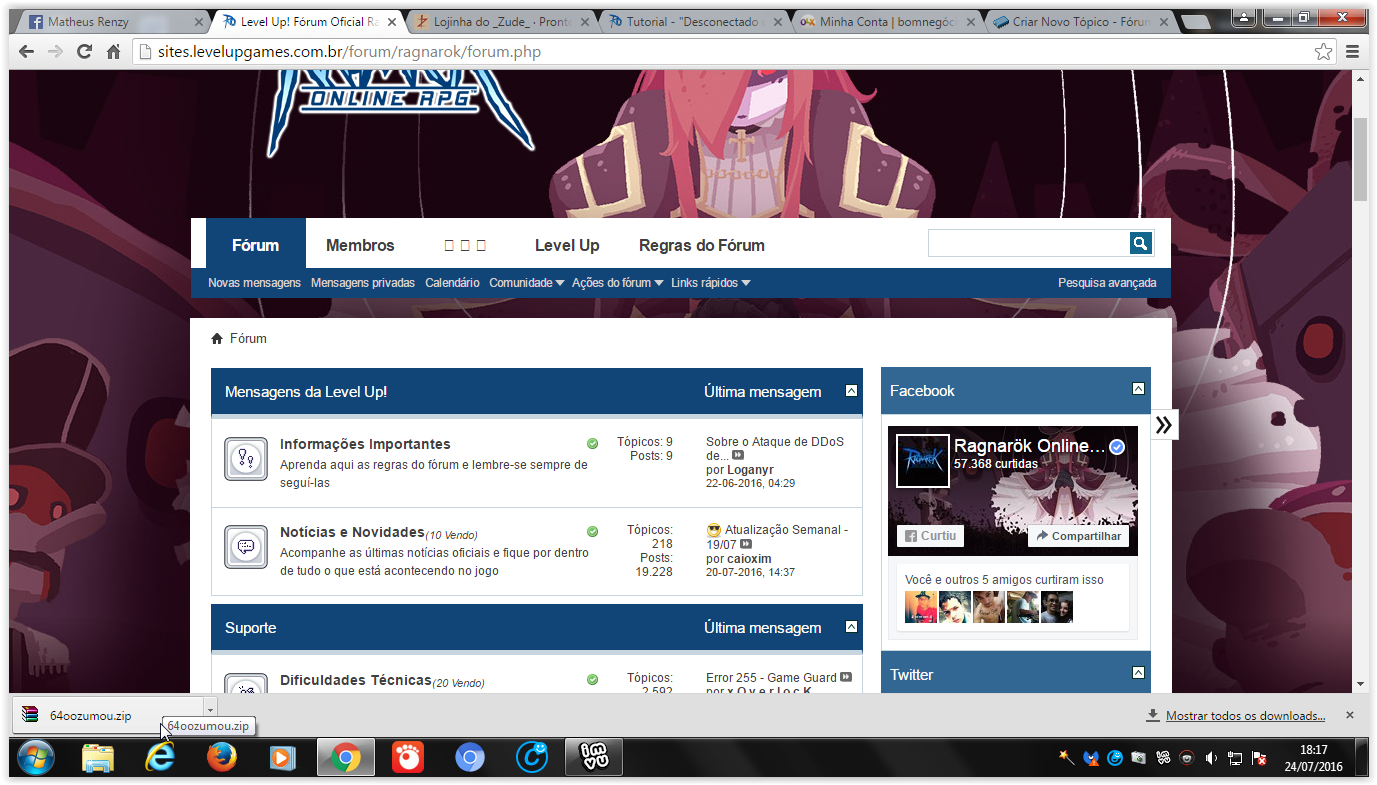Screen dimensions: 1377x785
Task: Open Mensagens privadas link
Action: click(x=363, y=283)
